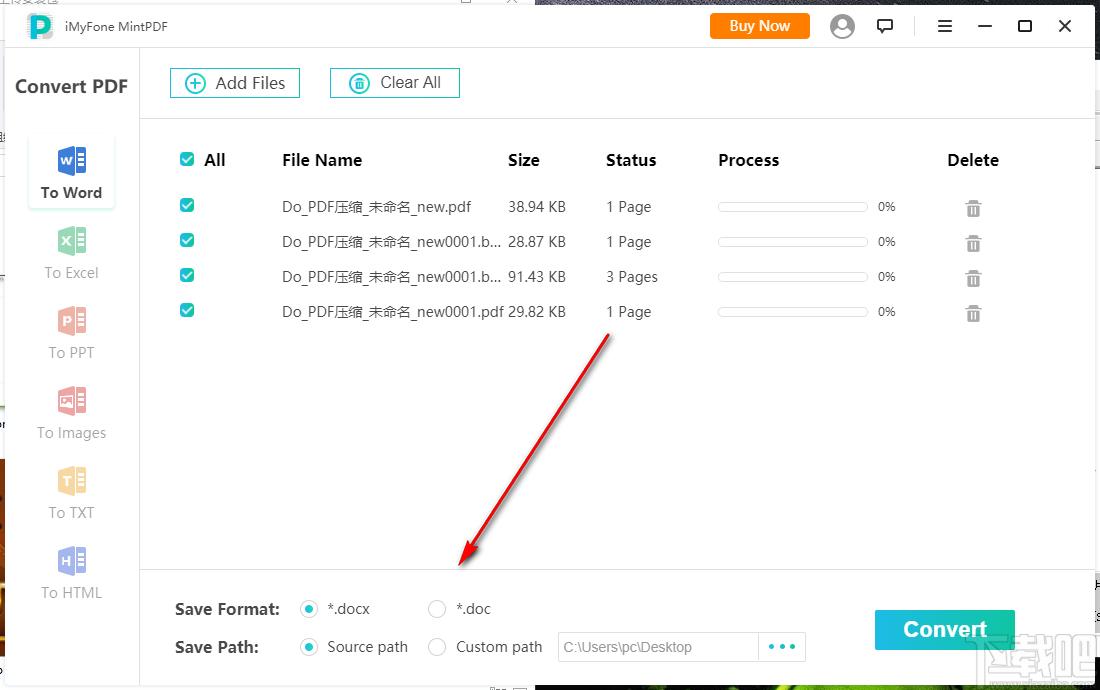Choose Source path as save location
The width and height of the screenshot is (1100, 690).
(309, 647)
